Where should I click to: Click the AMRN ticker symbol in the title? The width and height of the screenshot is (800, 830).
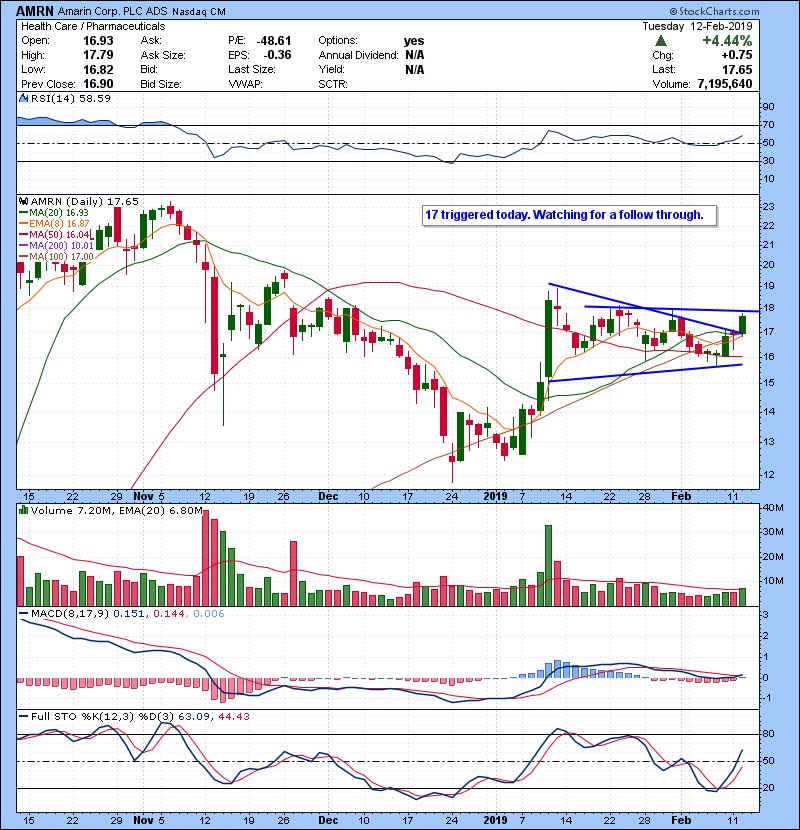35,11
